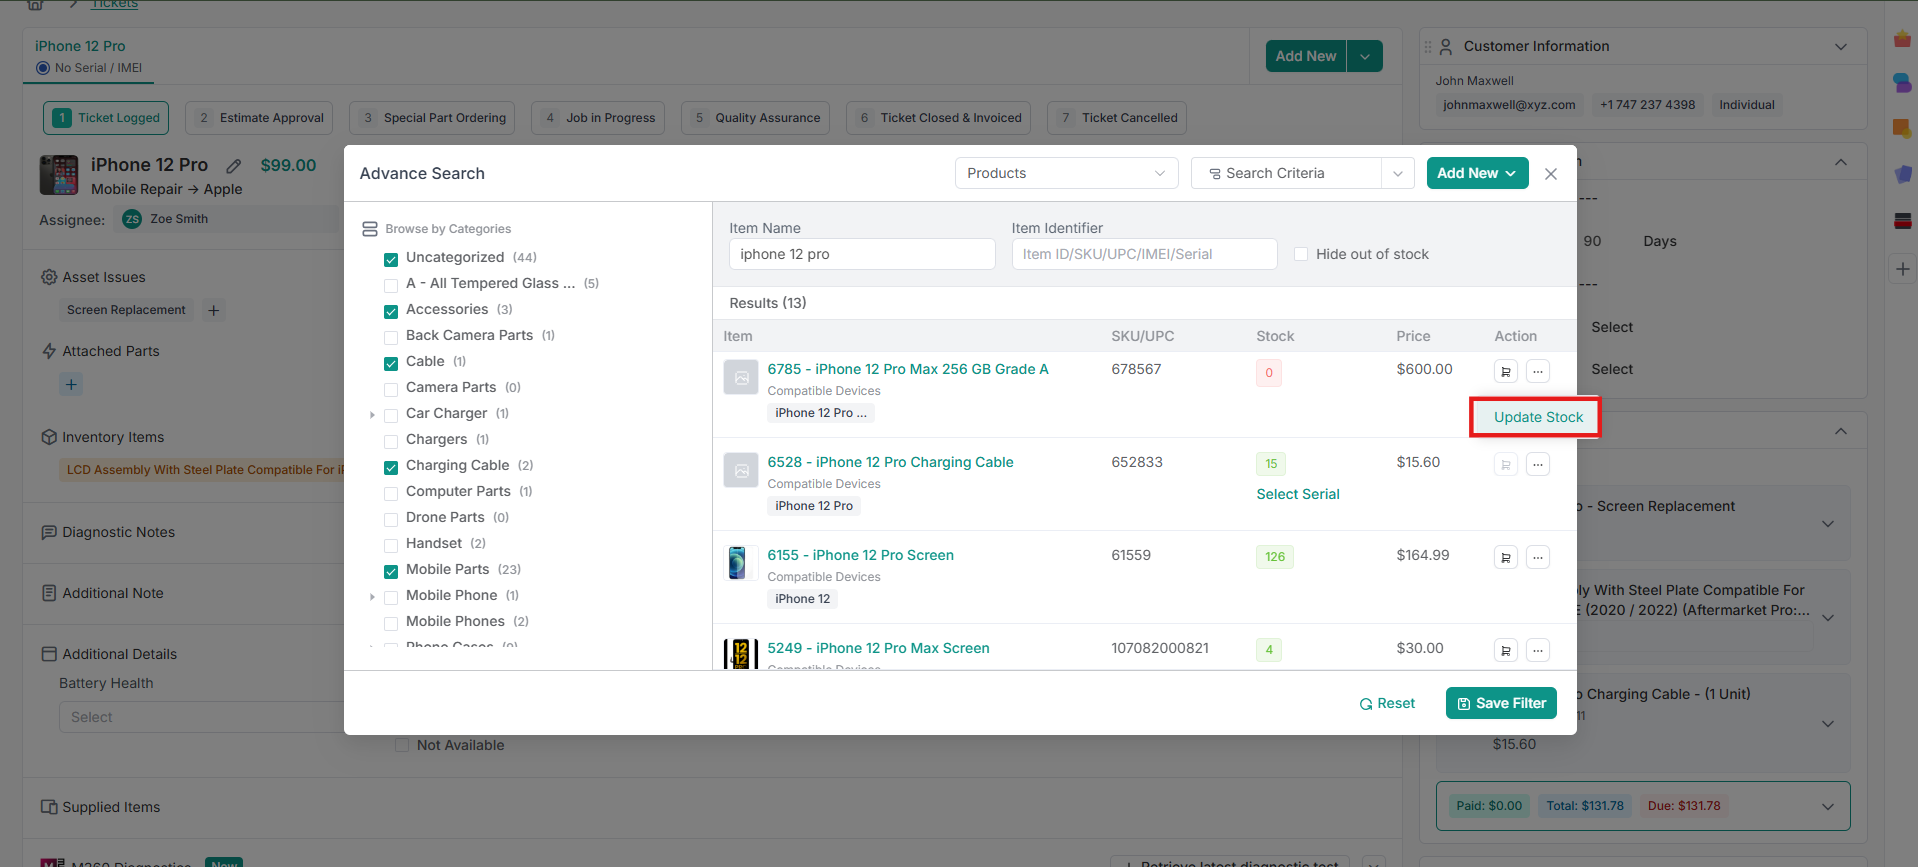Open the Battery Health Select dropdown

(x=200, y=717)
